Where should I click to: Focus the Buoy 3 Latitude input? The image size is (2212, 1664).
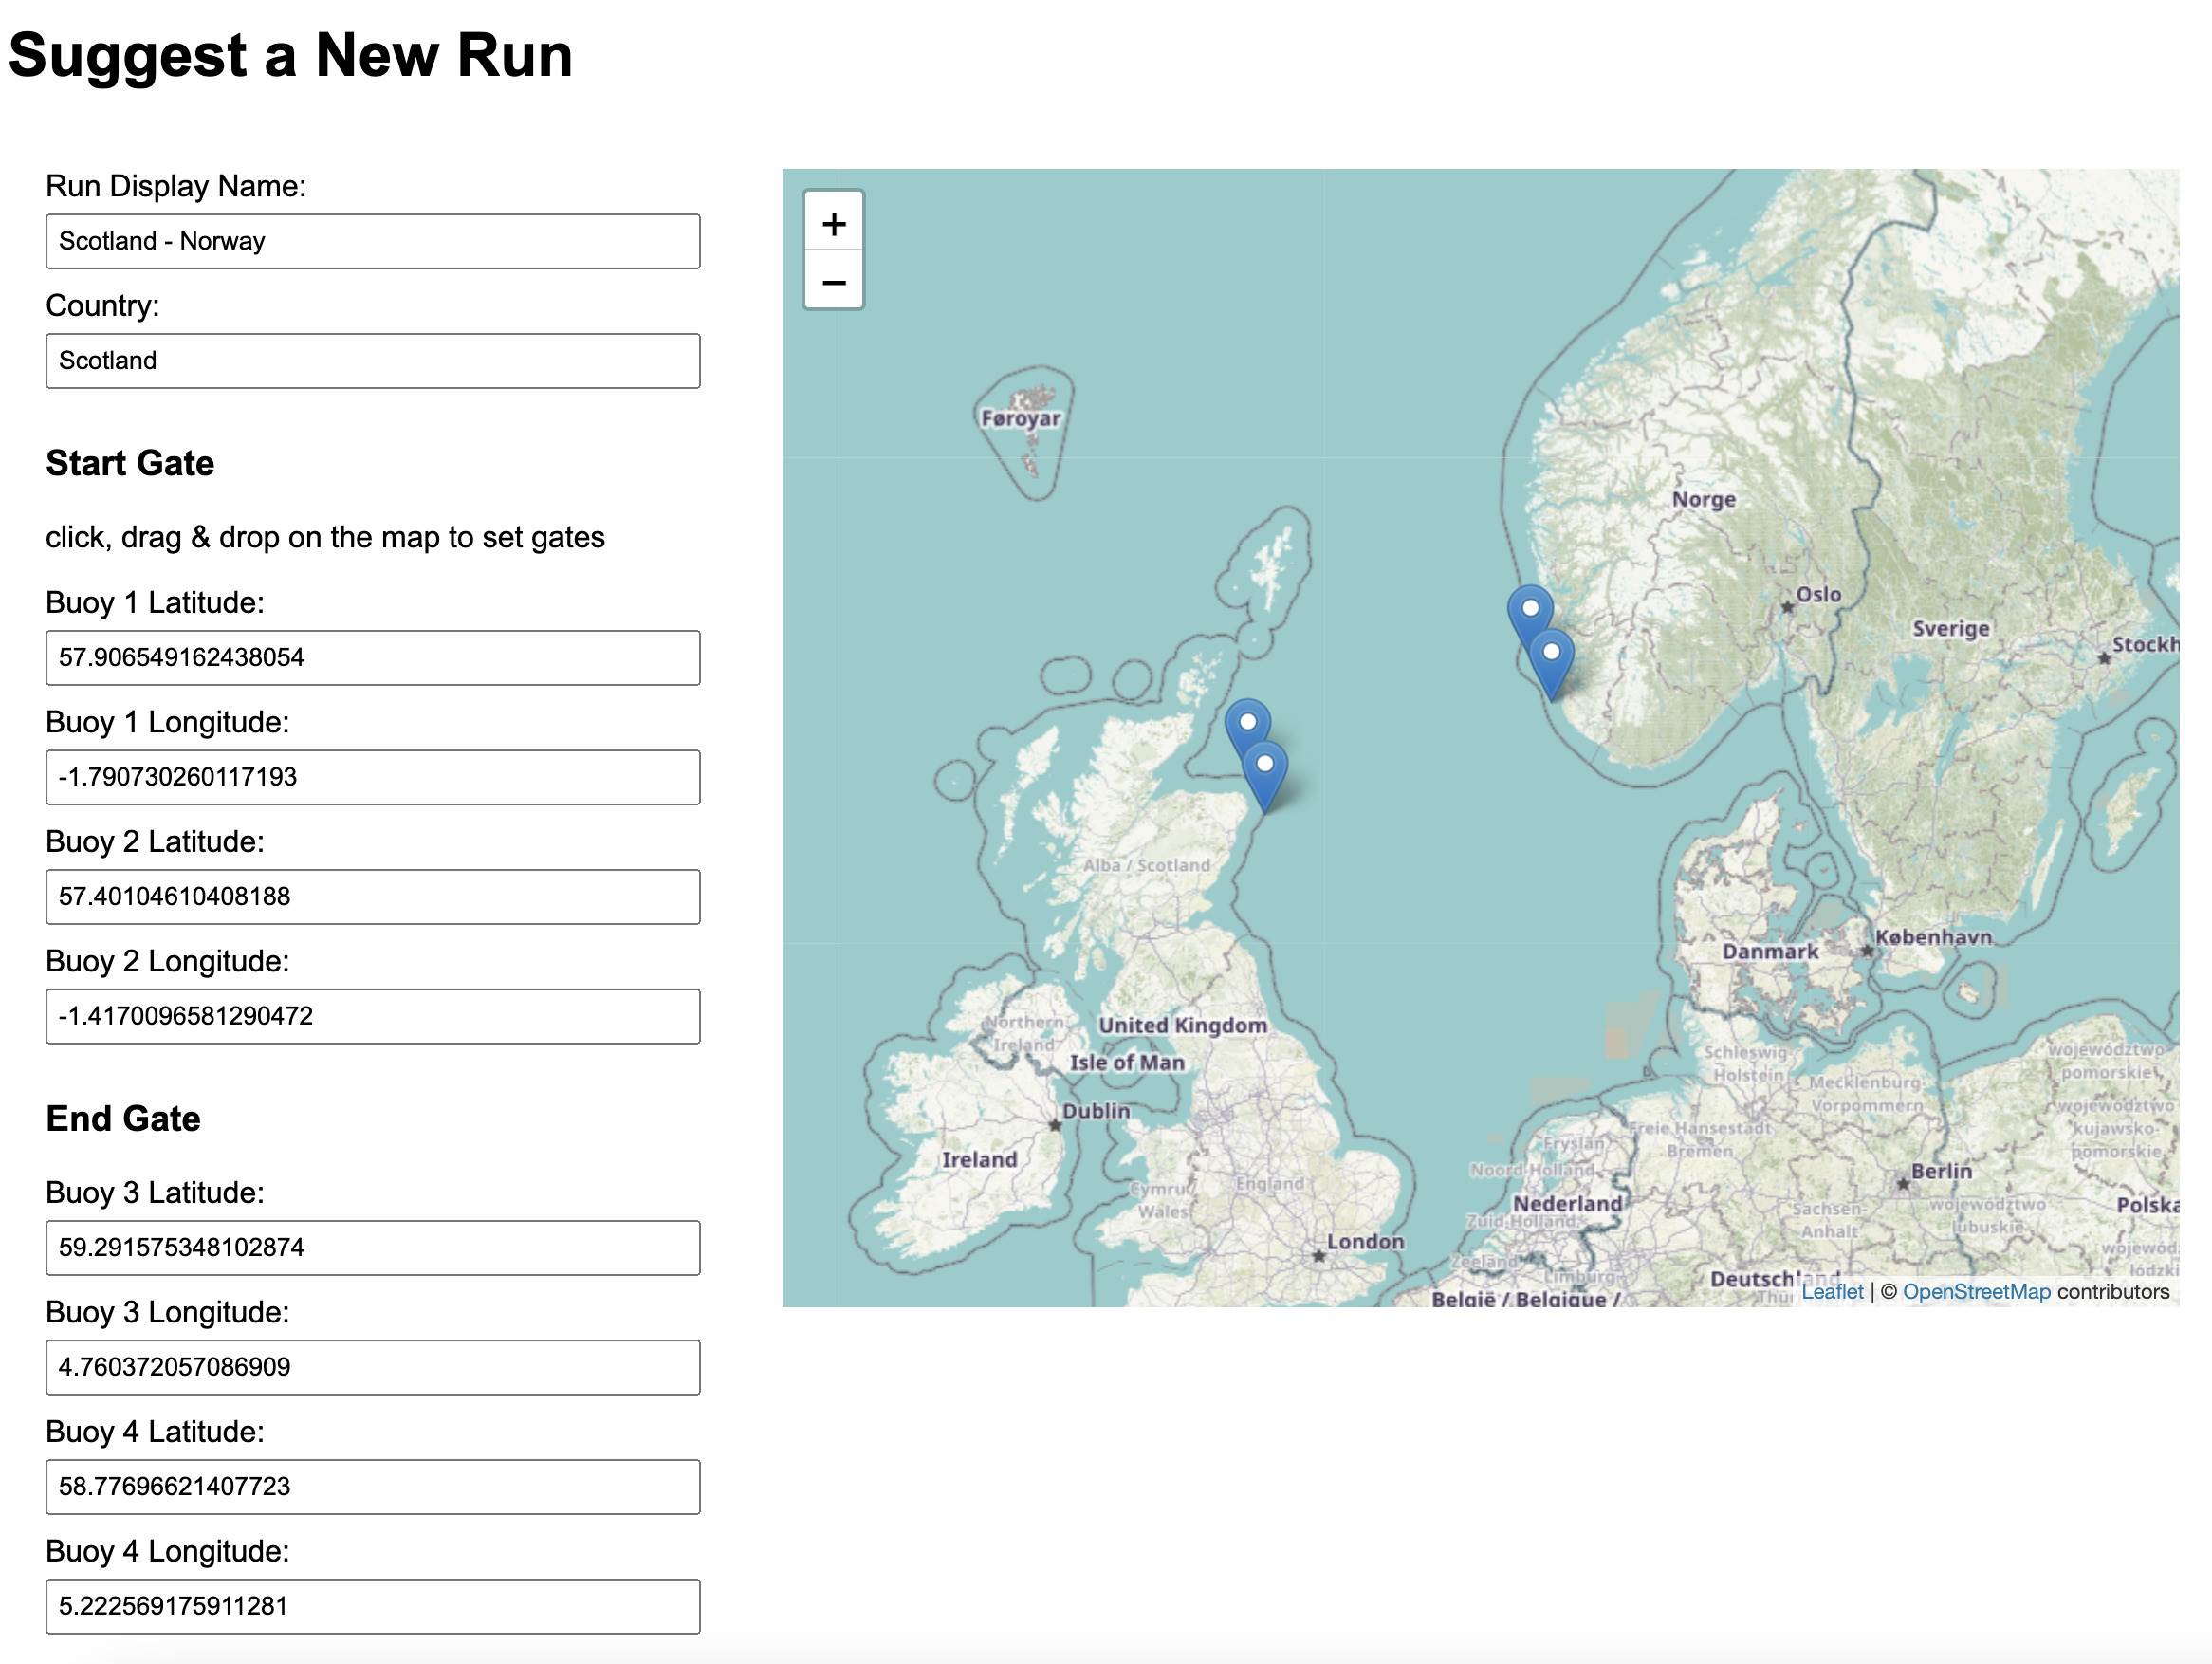click(372, 1248)
